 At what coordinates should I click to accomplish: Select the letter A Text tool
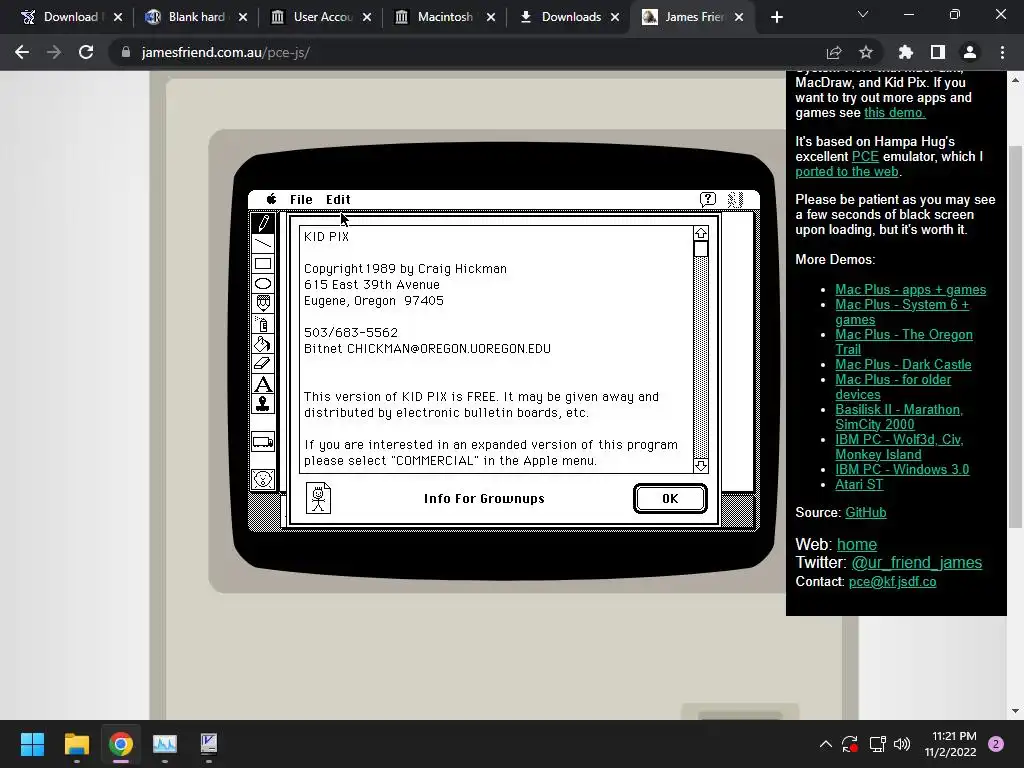263,384
